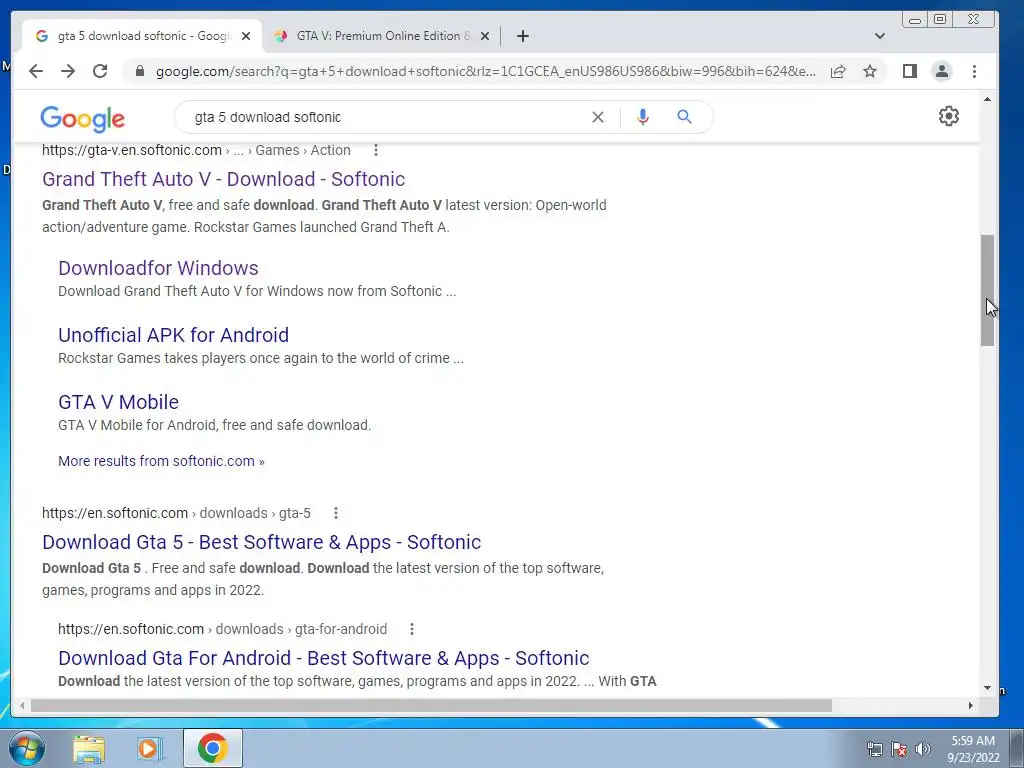Open more options for gta-for-android result
This screenshot has height=768, width=1024.
pos(411,629)
